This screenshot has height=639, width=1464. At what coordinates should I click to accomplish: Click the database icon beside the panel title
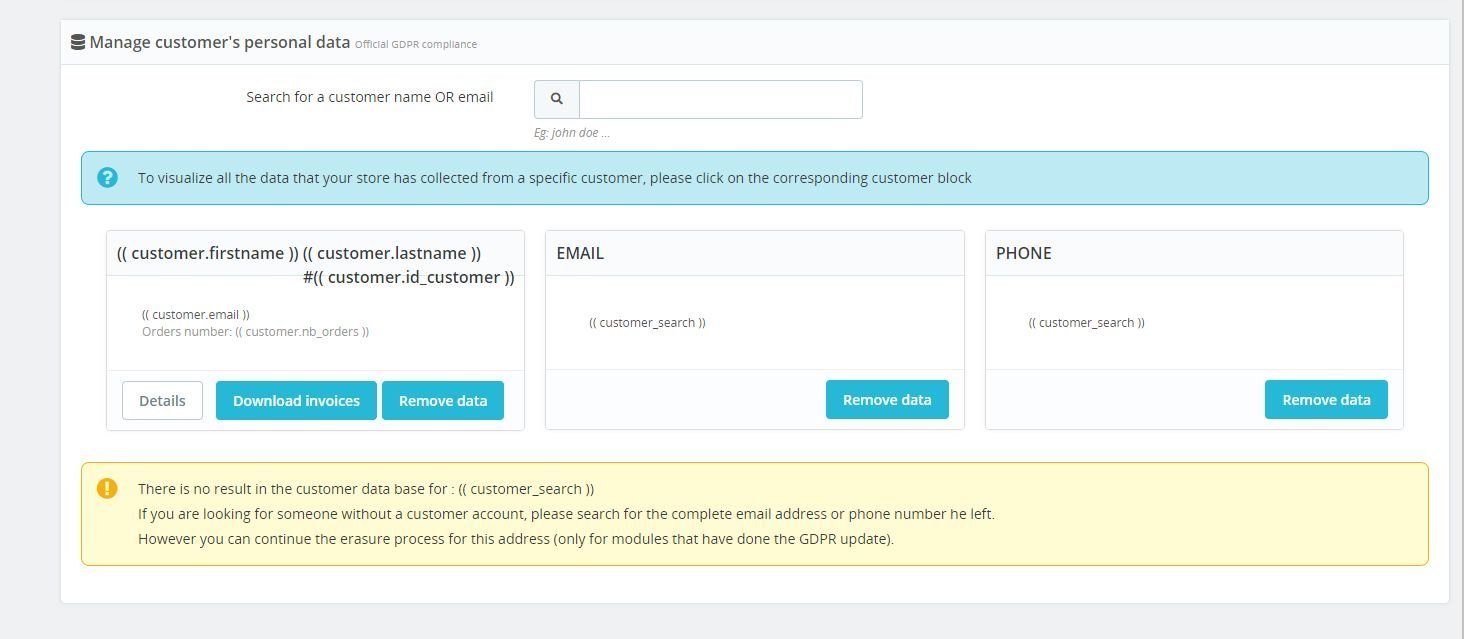[x=77, y=43]
